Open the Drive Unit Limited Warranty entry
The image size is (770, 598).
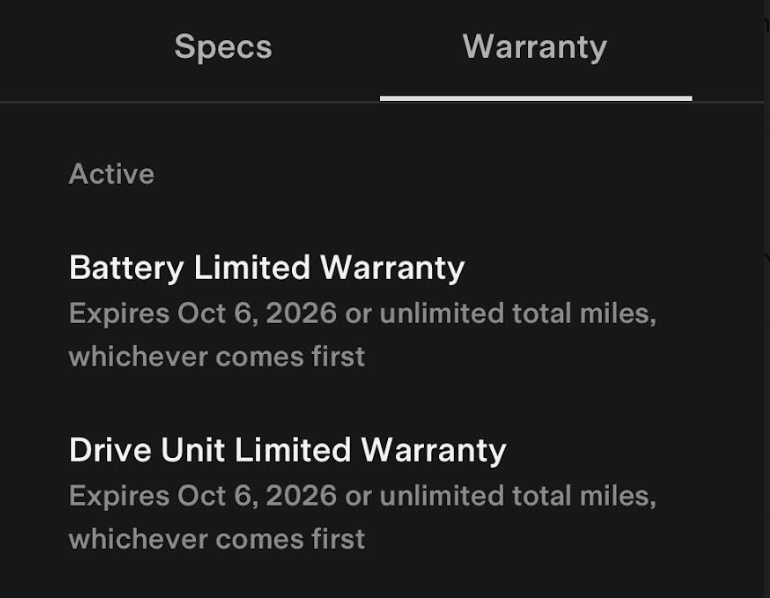(288, 450)
